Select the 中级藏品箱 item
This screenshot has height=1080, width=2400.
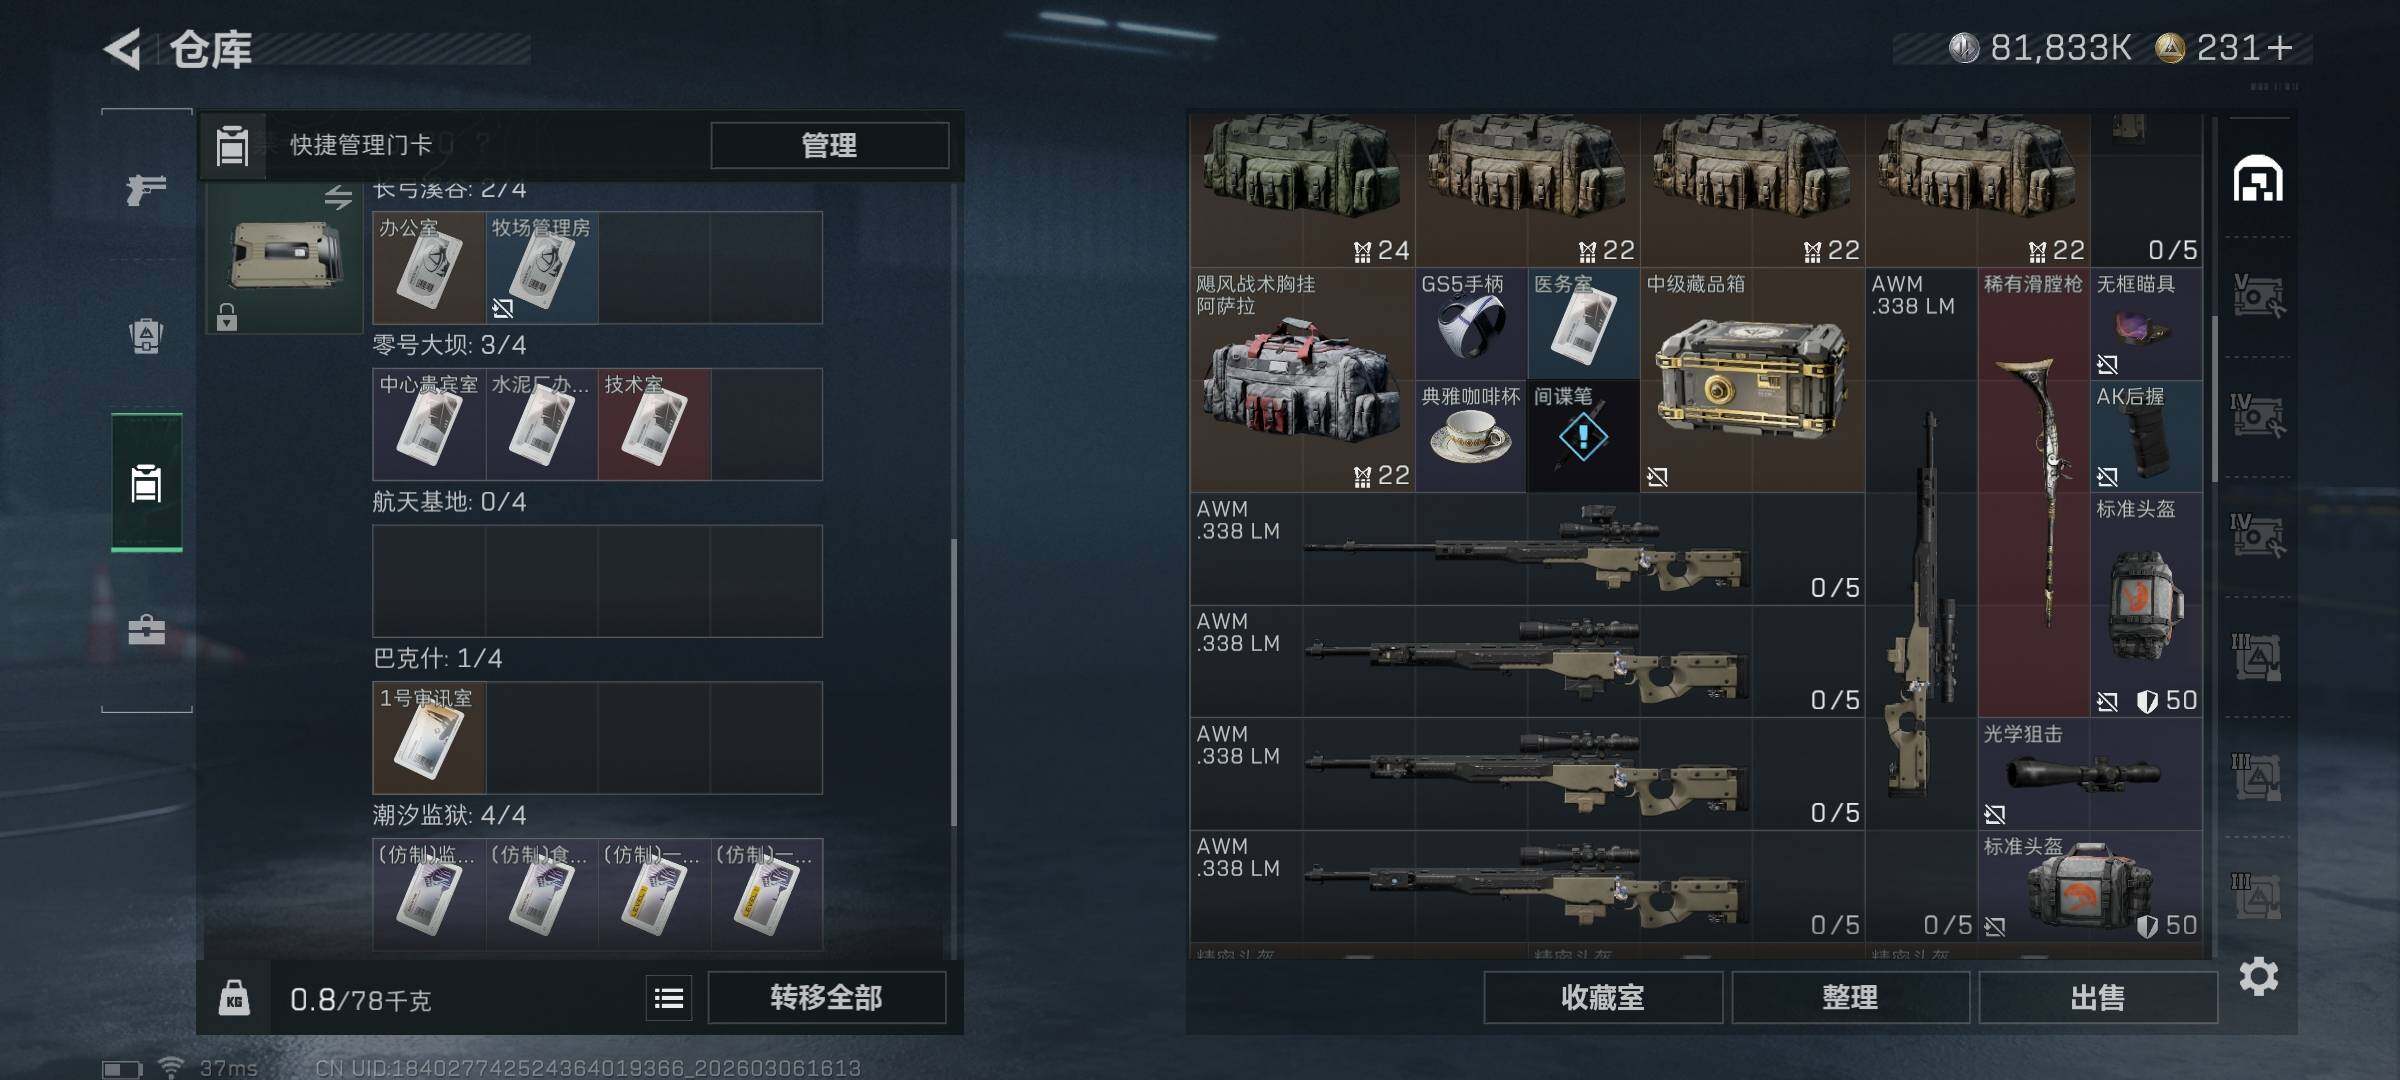(1752, 380)
